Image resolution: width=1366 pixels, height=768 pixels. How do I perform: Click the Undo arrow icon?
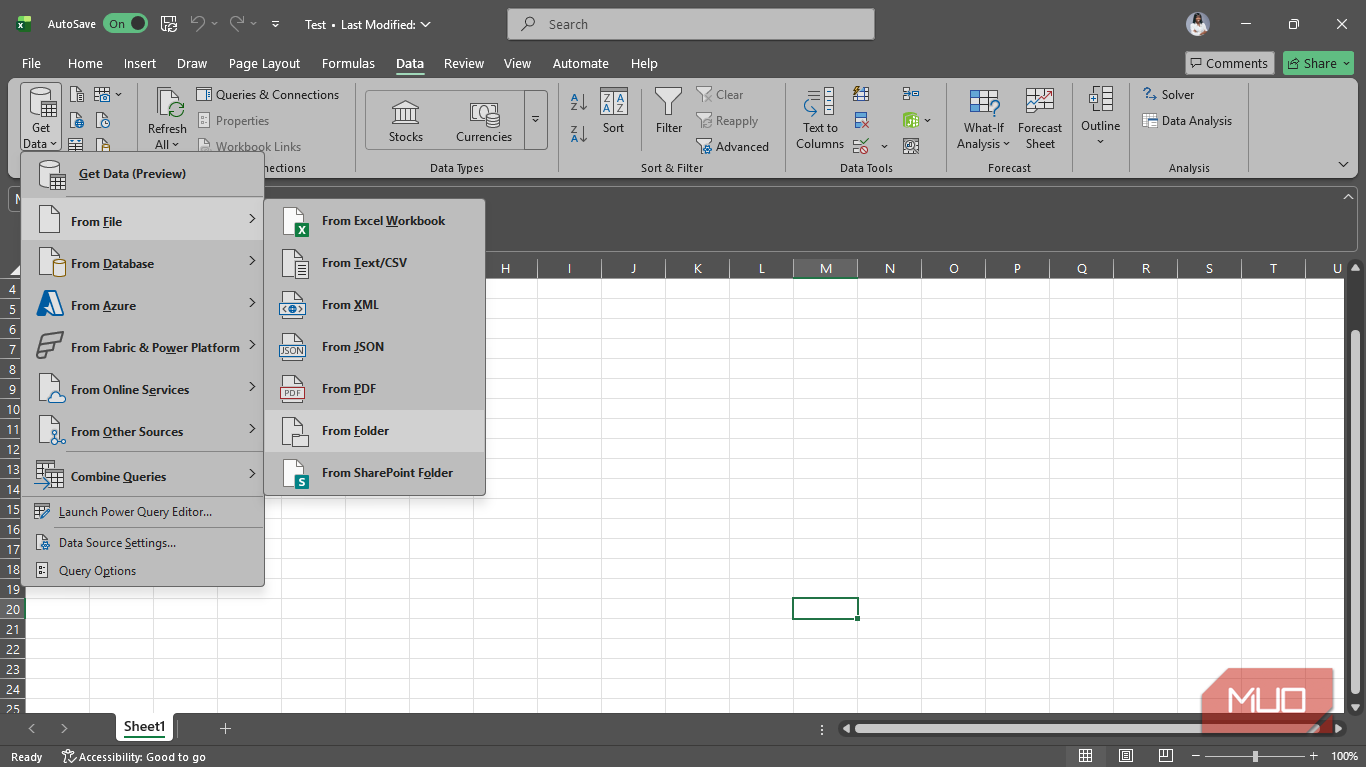click(198, 23)
